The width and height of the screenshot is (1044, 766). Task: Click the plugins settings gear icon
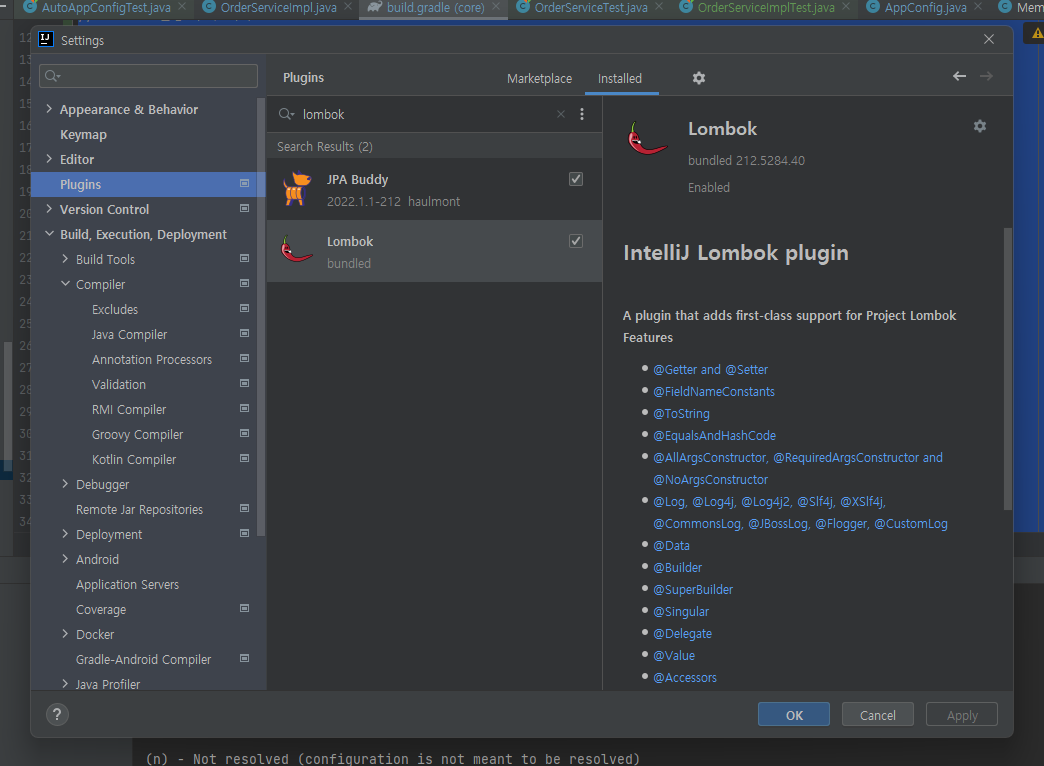pos(698,78)
